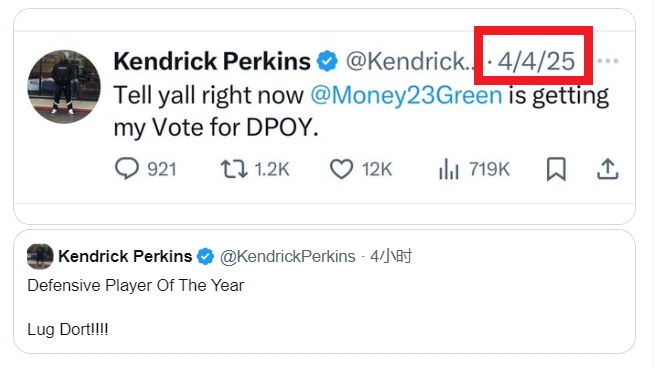Follow the @Money23Green mention link

coord(406,95)
